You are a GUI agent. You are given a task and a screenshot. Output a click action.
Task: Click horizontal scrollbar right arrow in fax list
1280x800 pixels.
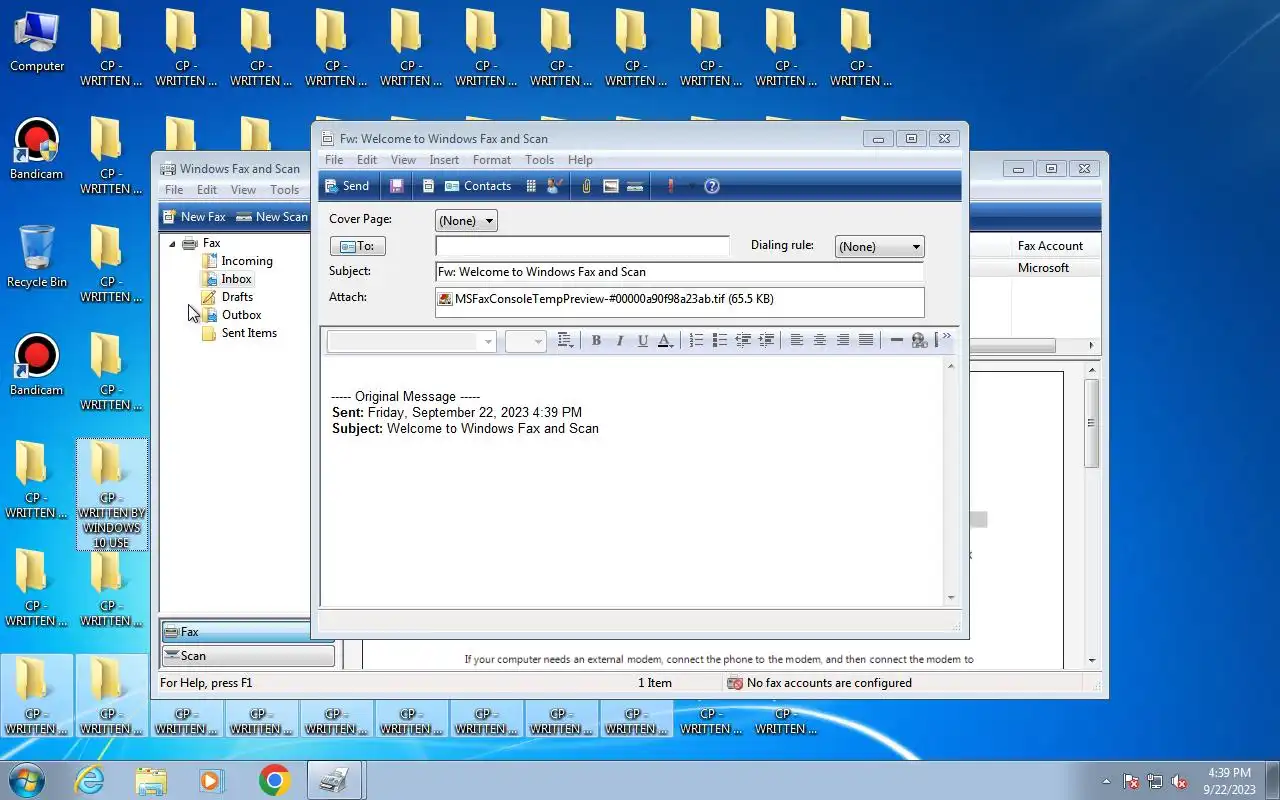[x=1091, y=346]
